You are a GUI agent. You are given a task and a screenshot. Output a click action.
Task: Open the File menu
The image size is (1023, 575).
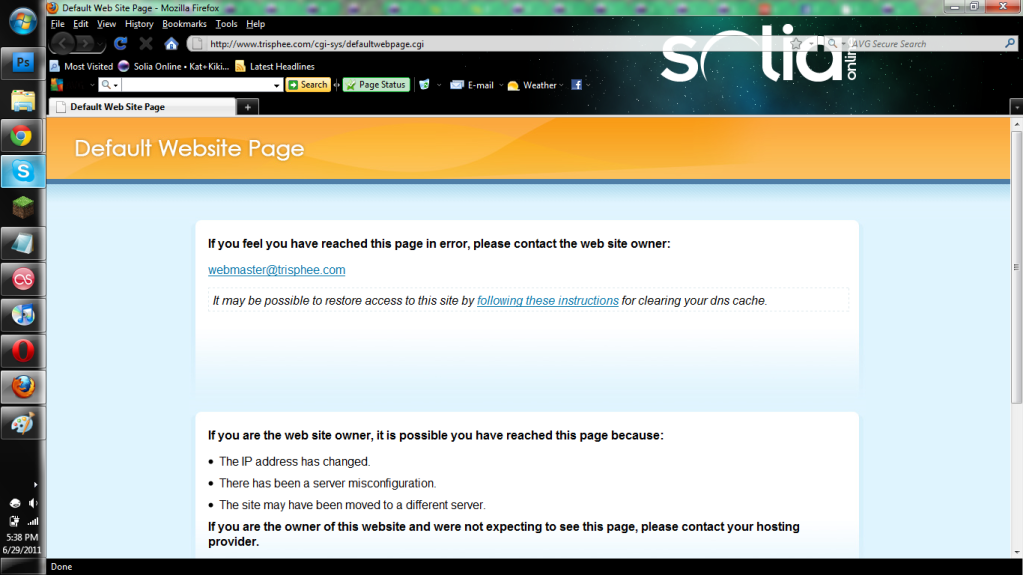pyautogui.click(x=57, y=24)
